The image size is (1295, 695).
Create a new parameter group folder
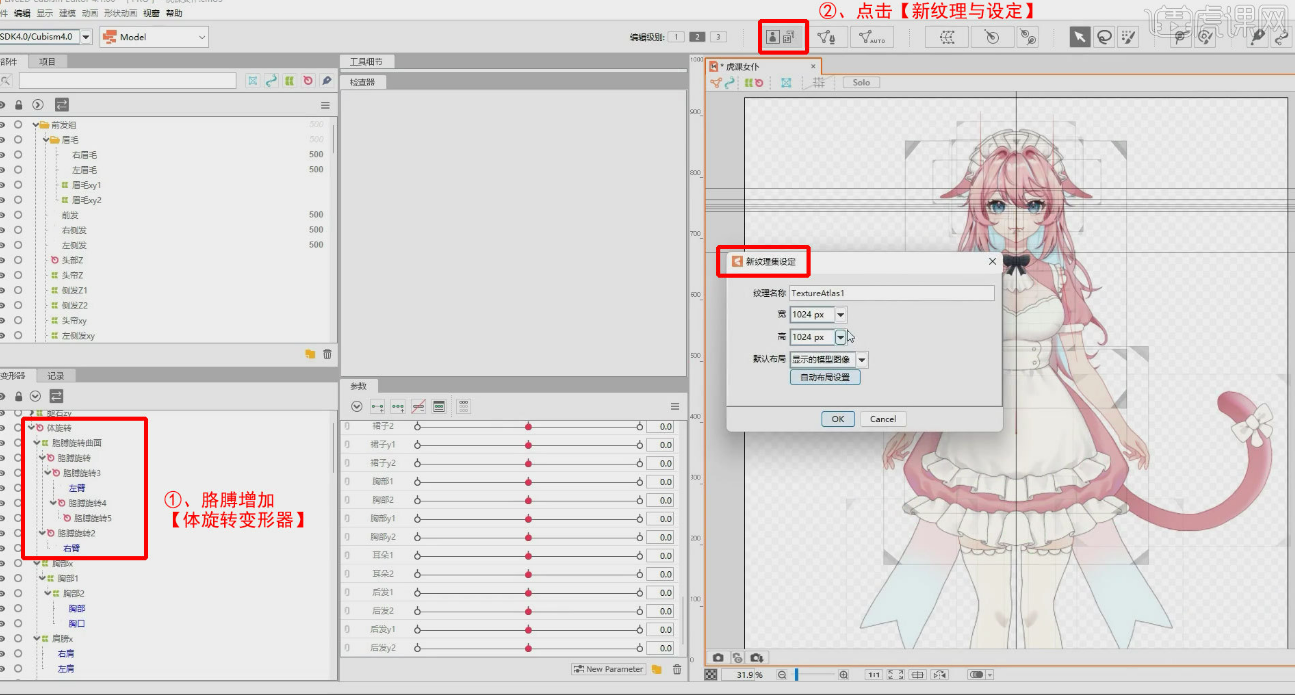(657, 669)
